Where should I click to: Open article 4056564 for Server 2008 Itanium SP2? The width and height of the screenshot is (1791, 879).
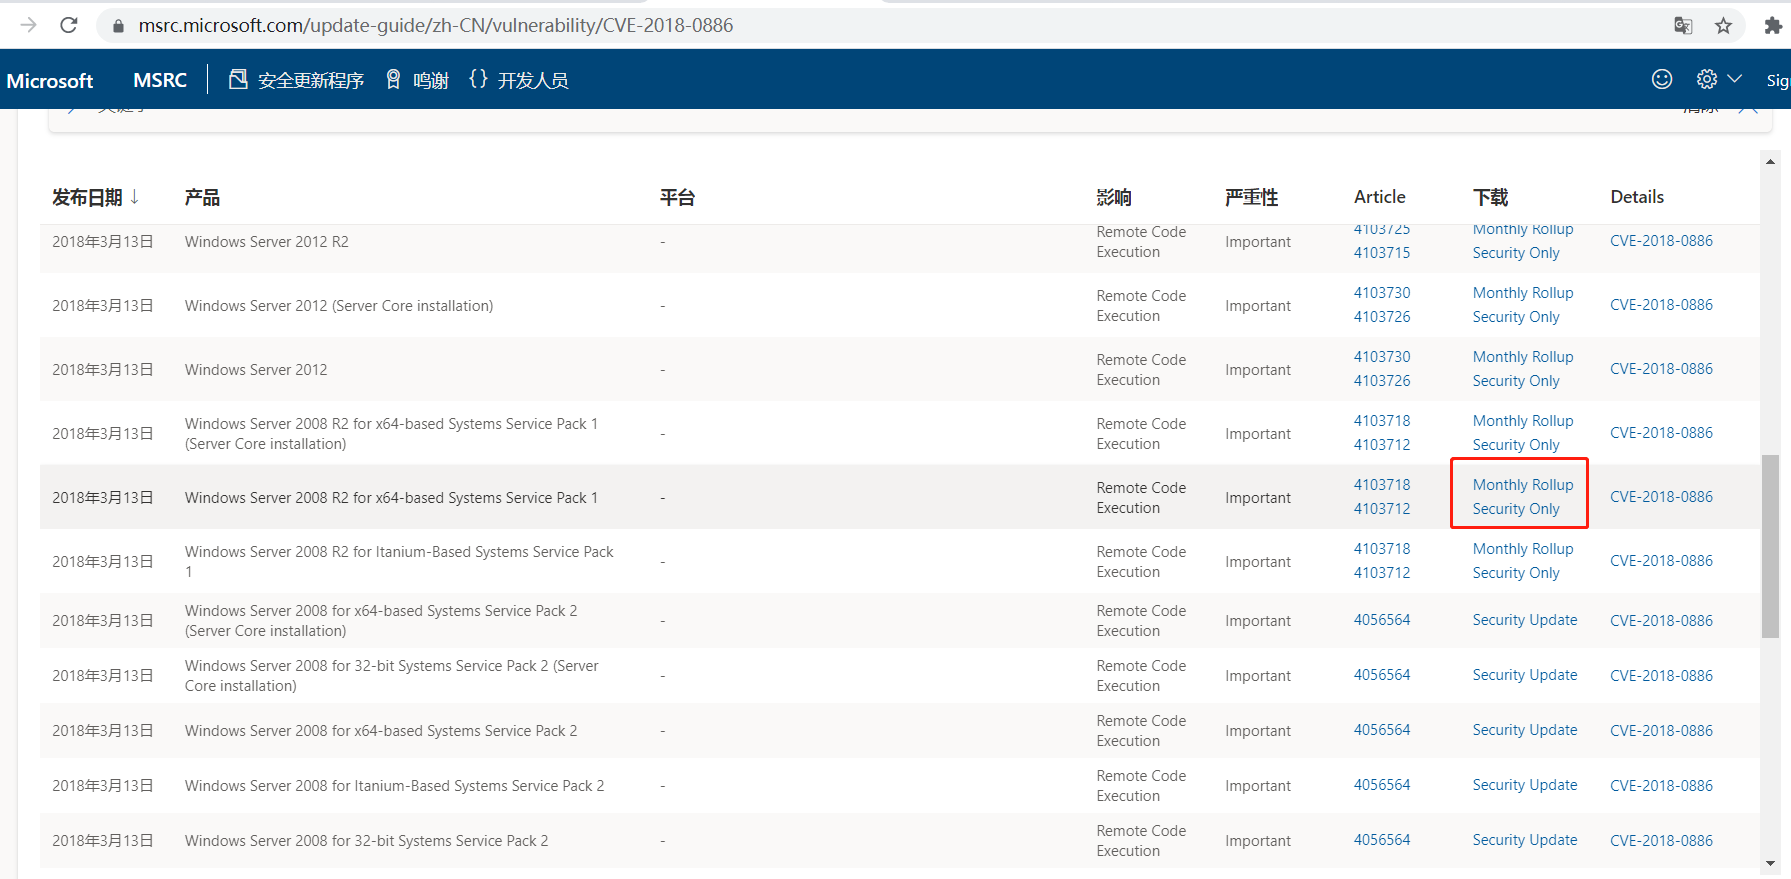coord(1382,785)
